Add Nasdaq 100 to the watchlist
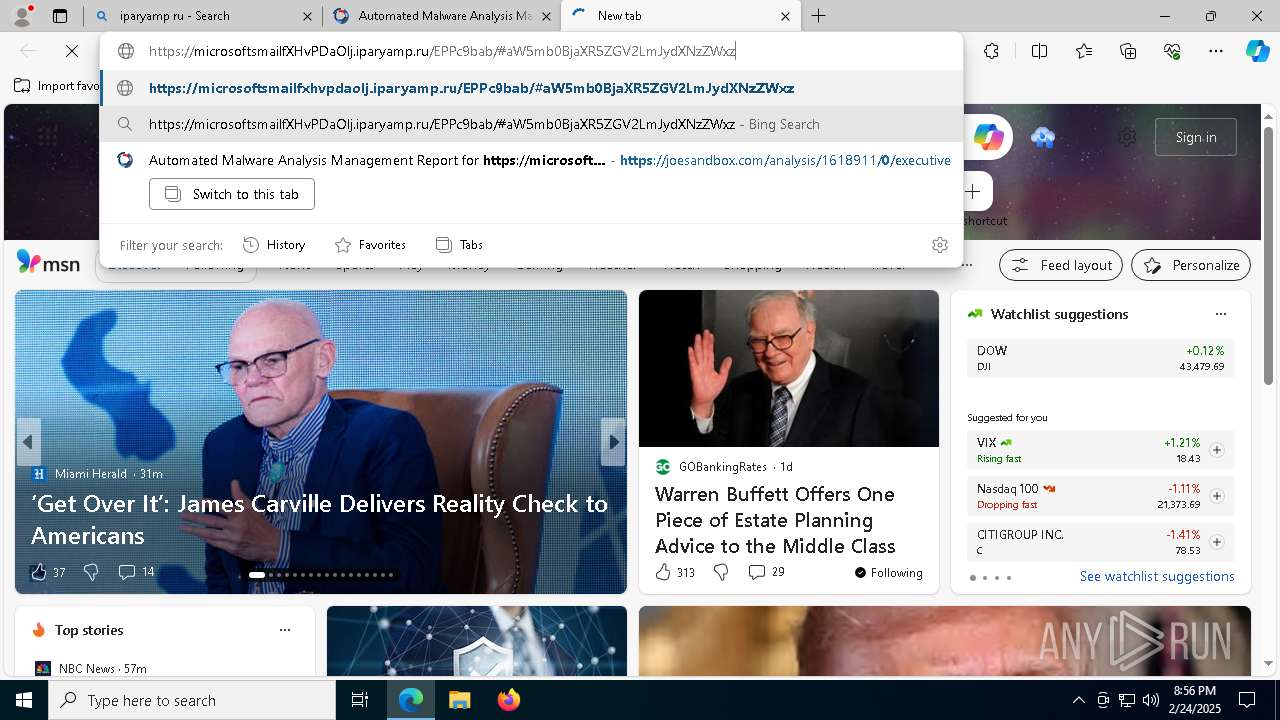1280x720 pixels. point(1216,496)
